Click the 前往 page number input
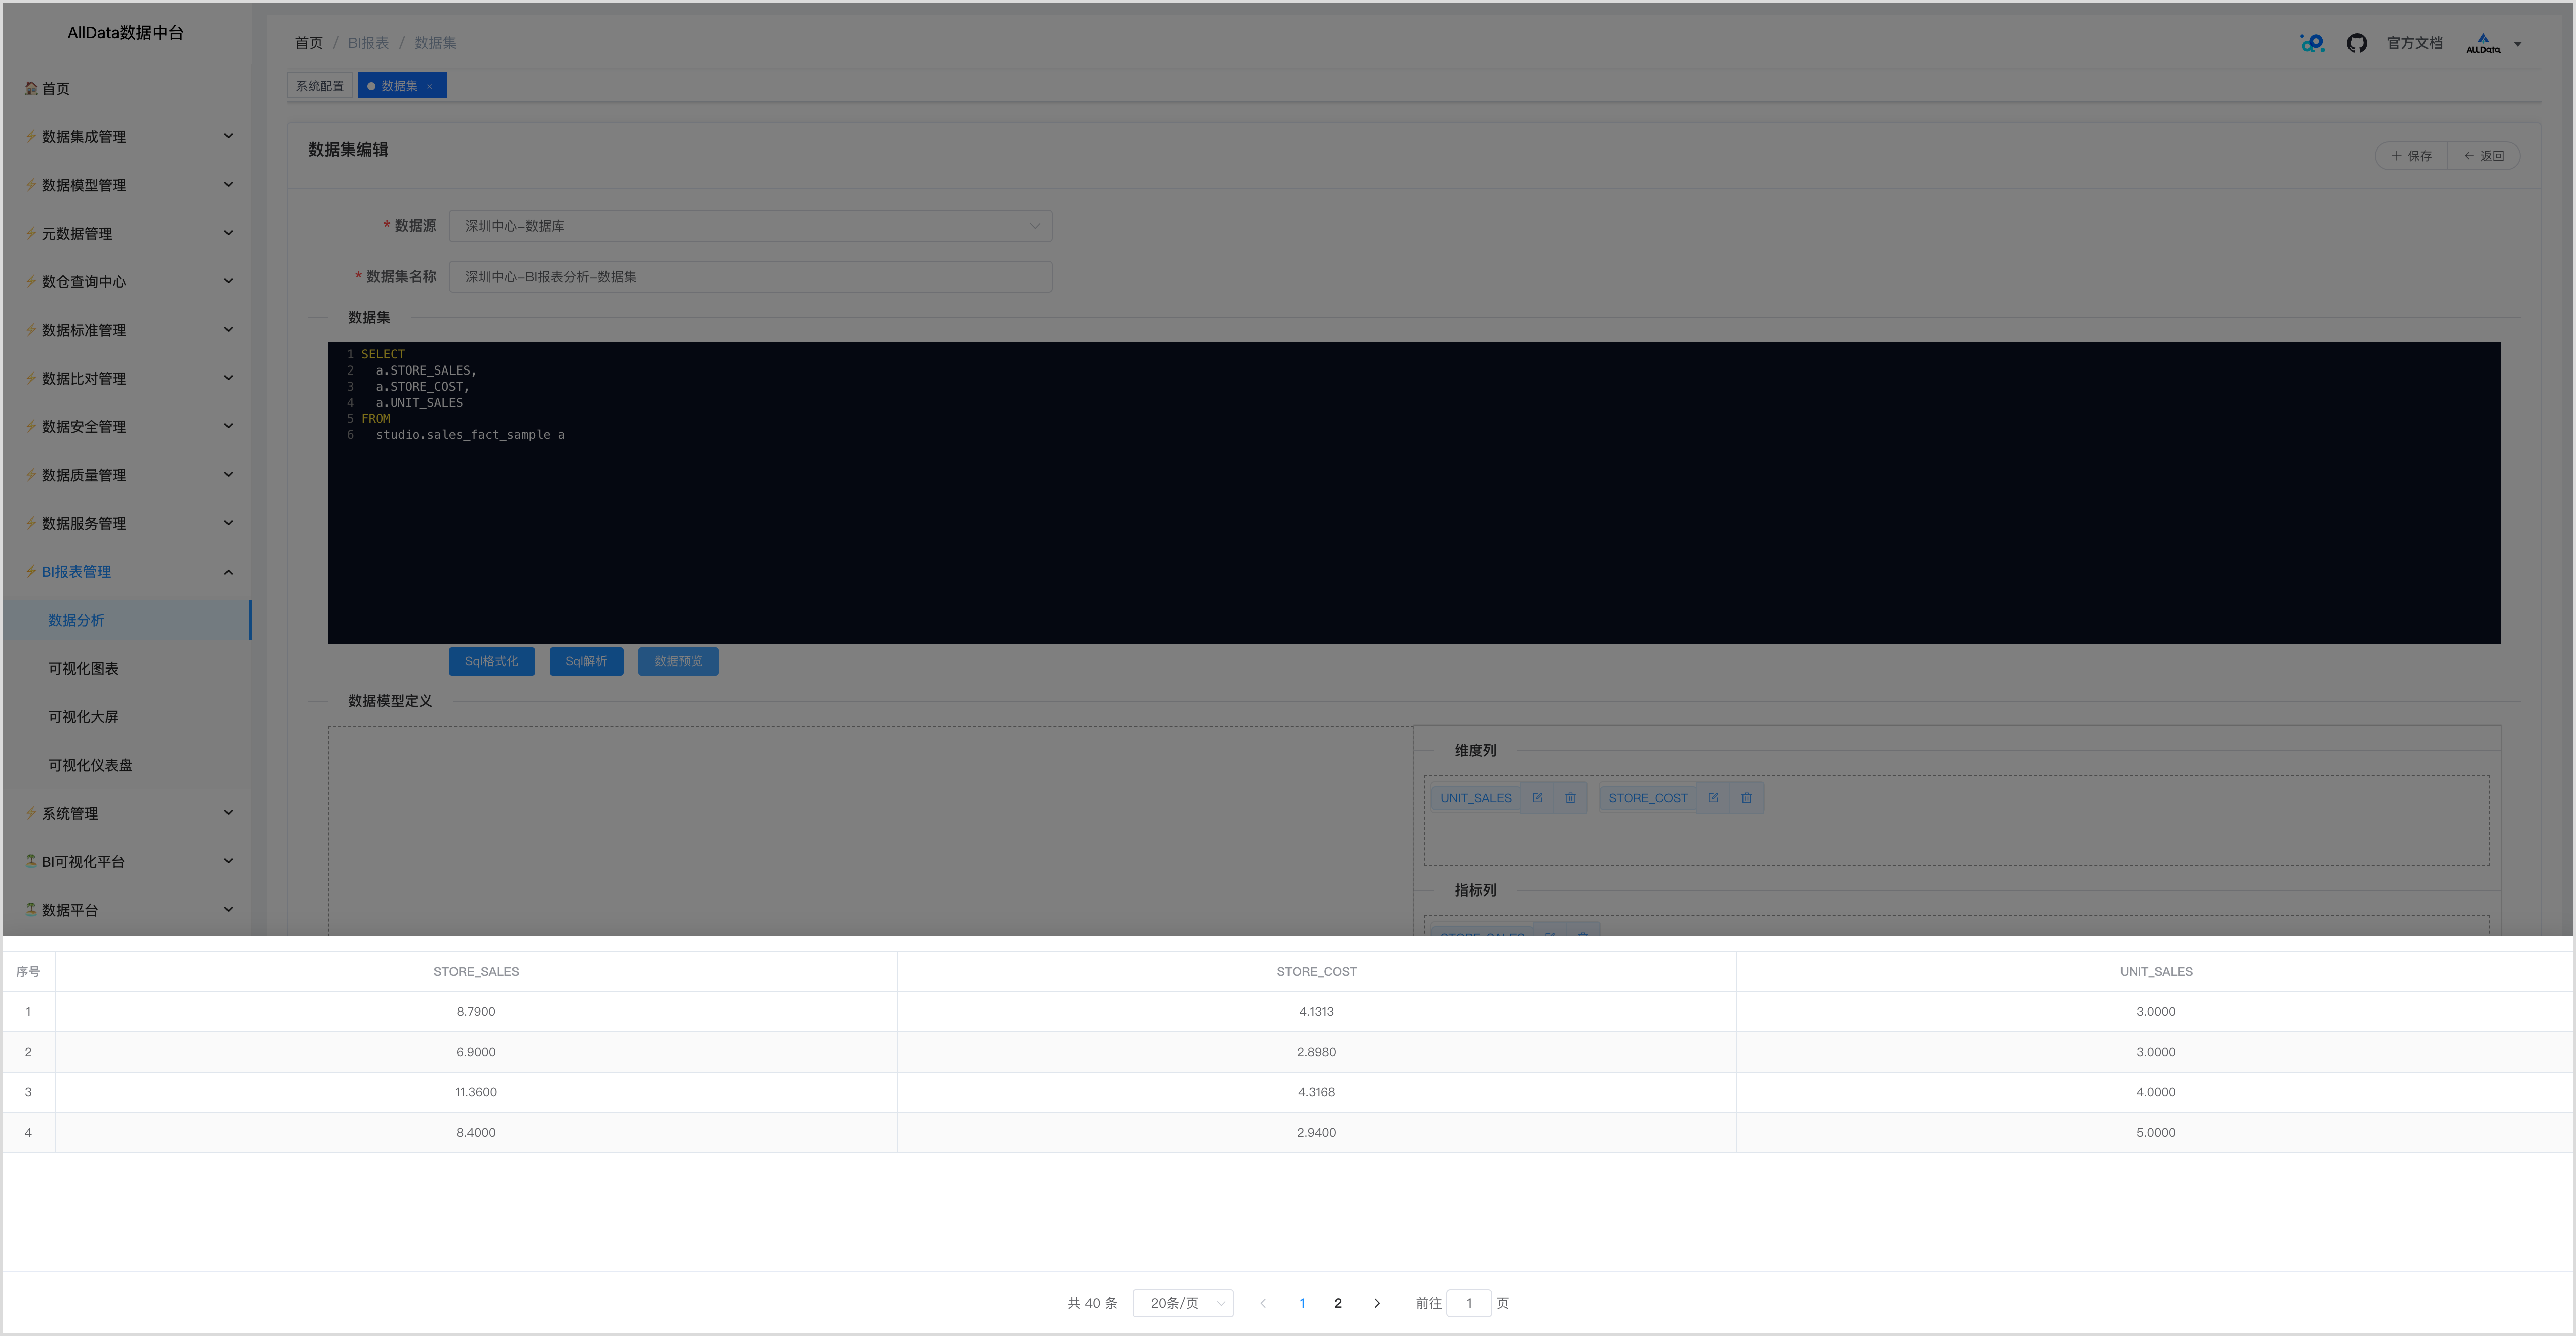 1469,1303
